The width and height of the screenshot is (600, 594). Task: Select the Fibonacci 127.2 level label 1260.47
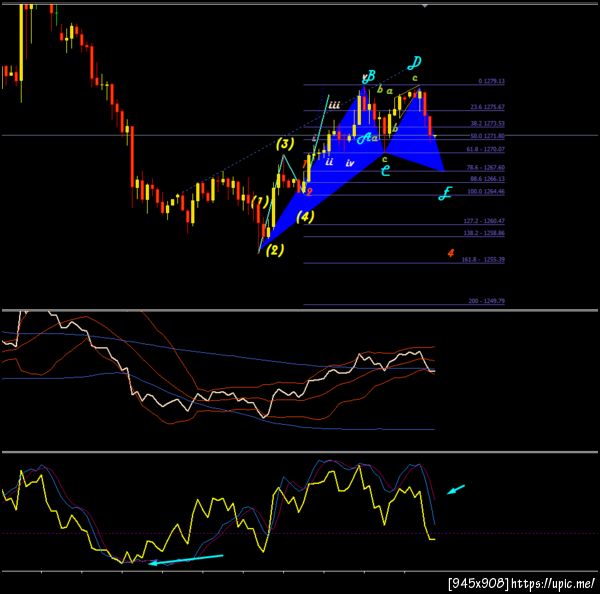click(484, 221)
